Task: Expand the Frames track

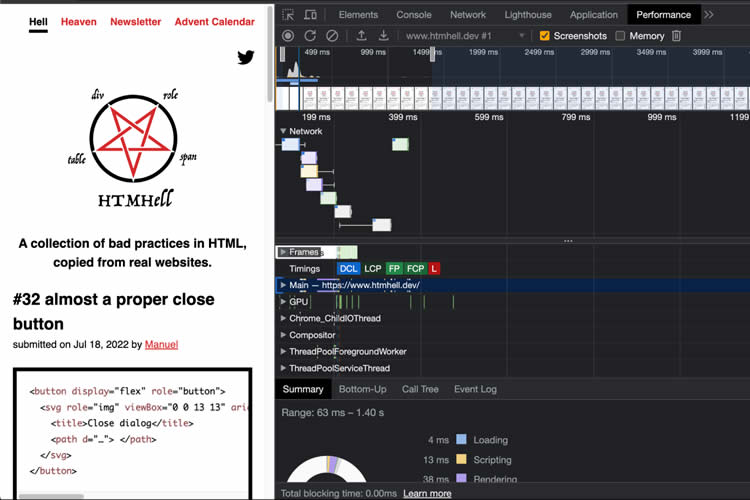Action: [x=283, y=252]
